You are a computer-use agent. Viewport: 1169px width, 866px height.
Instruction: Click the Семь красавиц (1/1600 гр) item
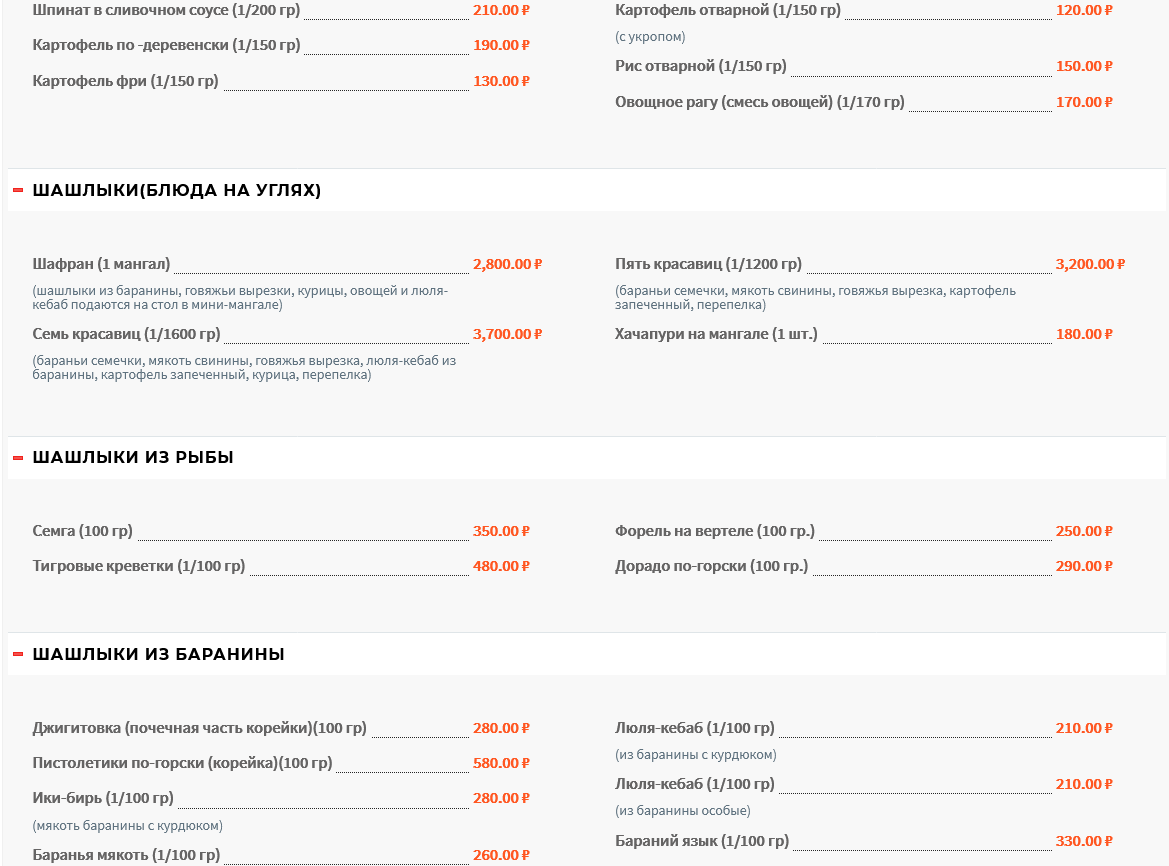126,334
